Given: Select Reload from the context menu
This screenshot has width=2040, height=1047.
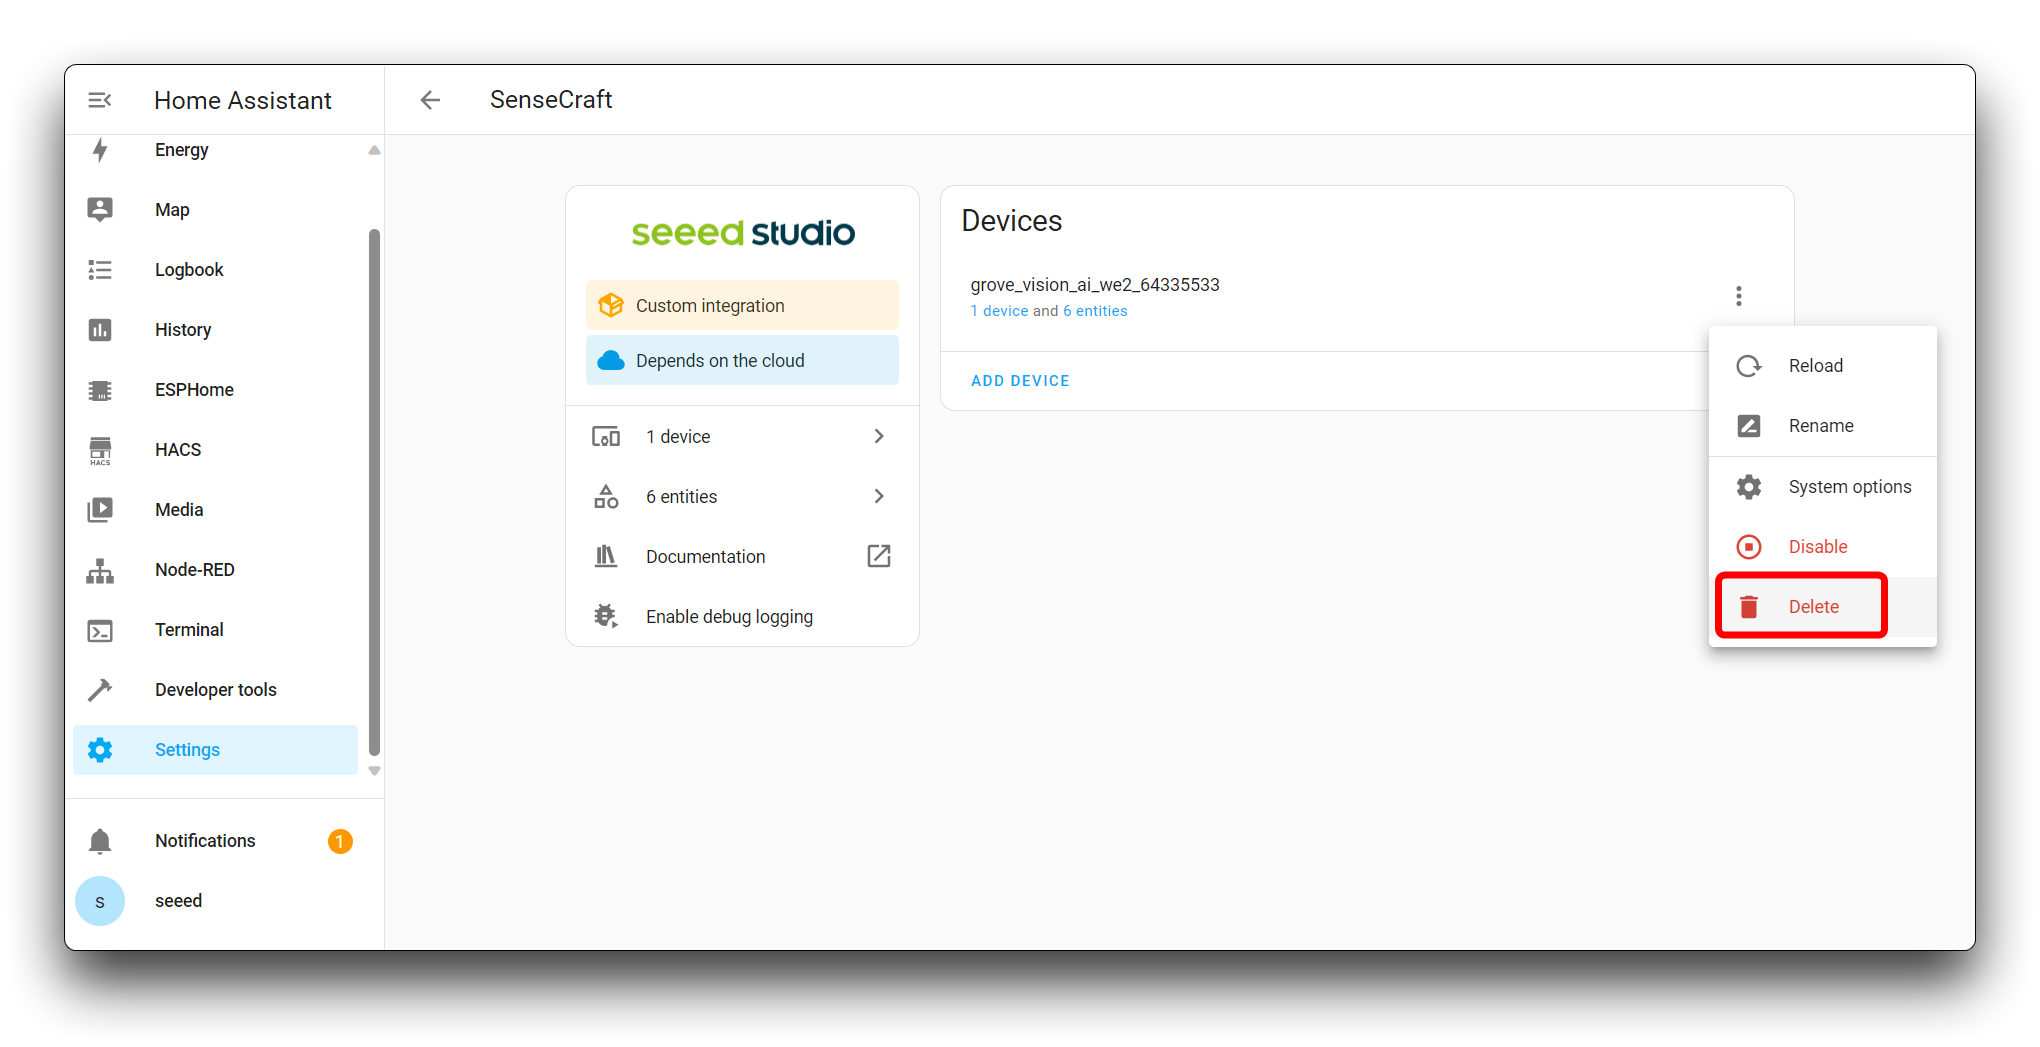Looking at the screenshot, I should tap(1823, 366).
